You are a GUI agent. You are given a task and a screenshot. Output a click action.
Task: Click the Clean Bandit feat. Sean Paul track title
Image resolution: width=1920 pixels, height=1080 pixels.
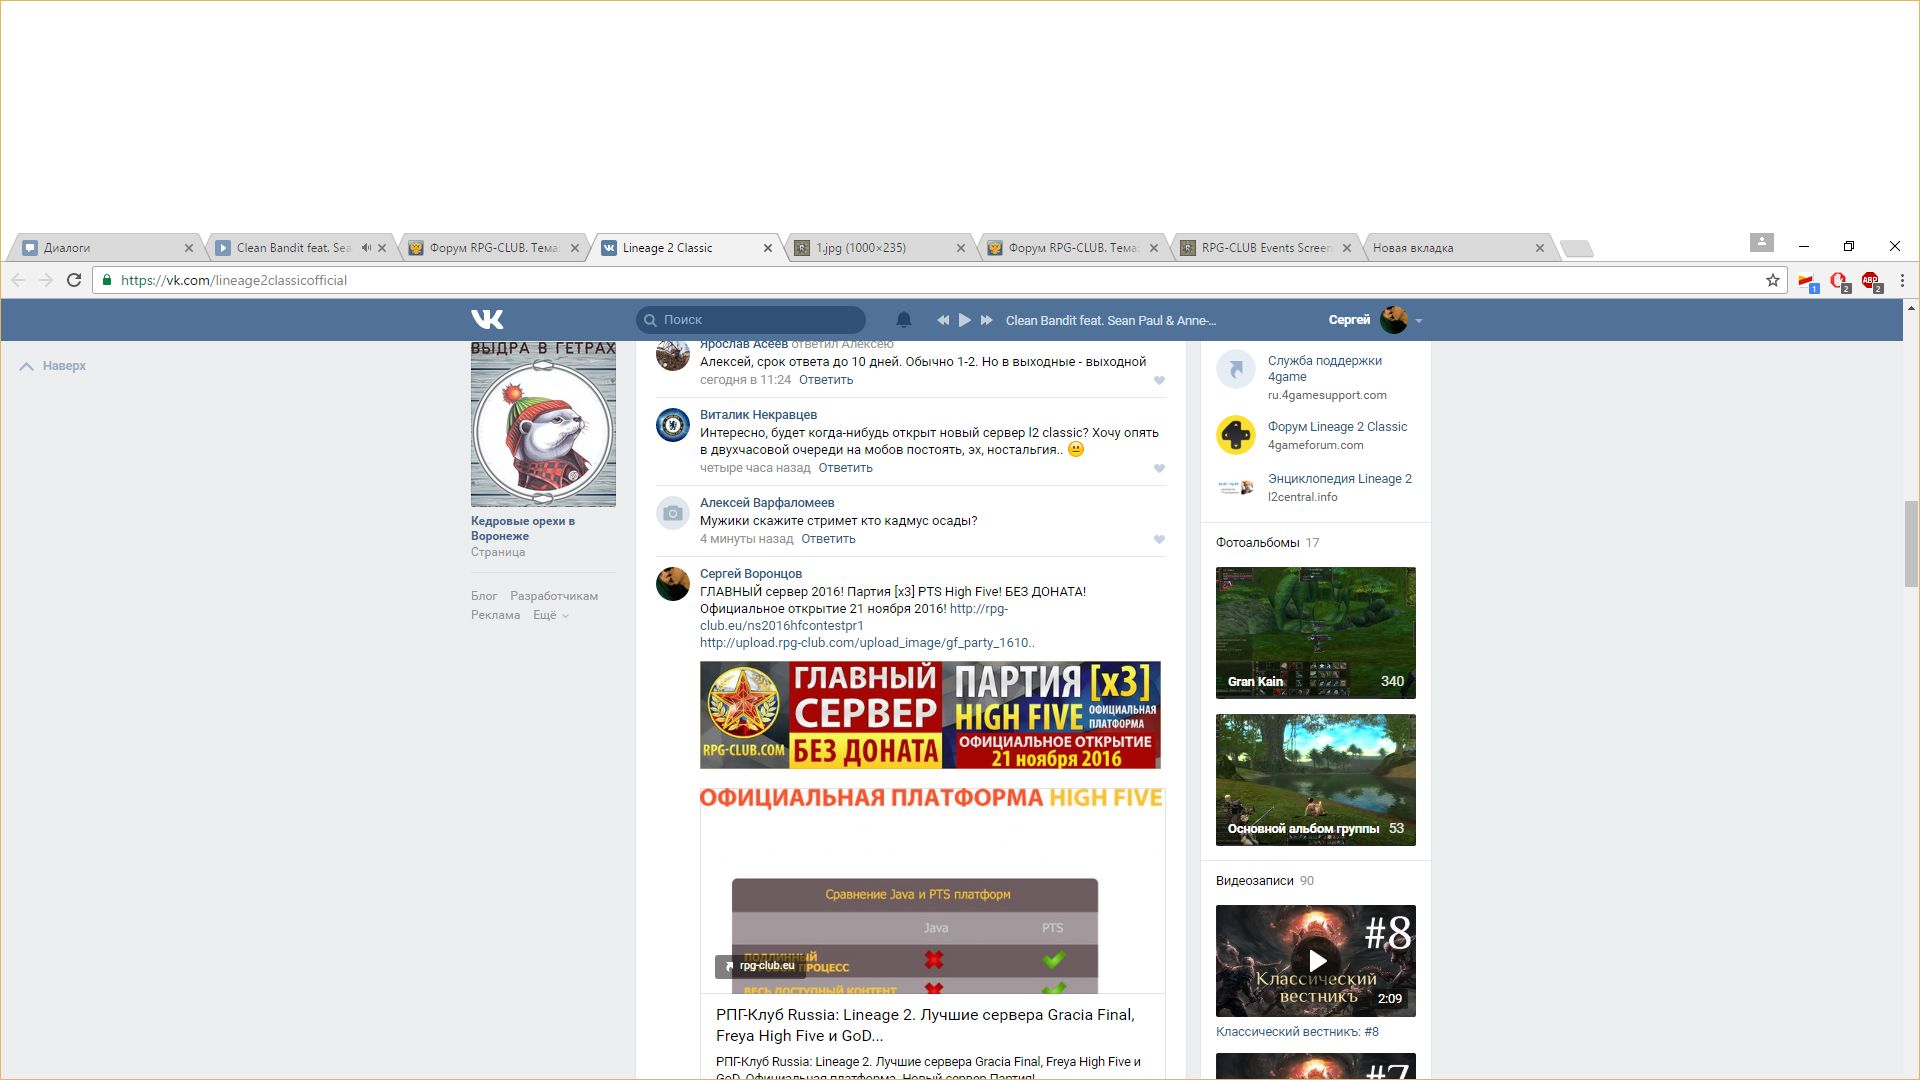(x=1111, y=321)
